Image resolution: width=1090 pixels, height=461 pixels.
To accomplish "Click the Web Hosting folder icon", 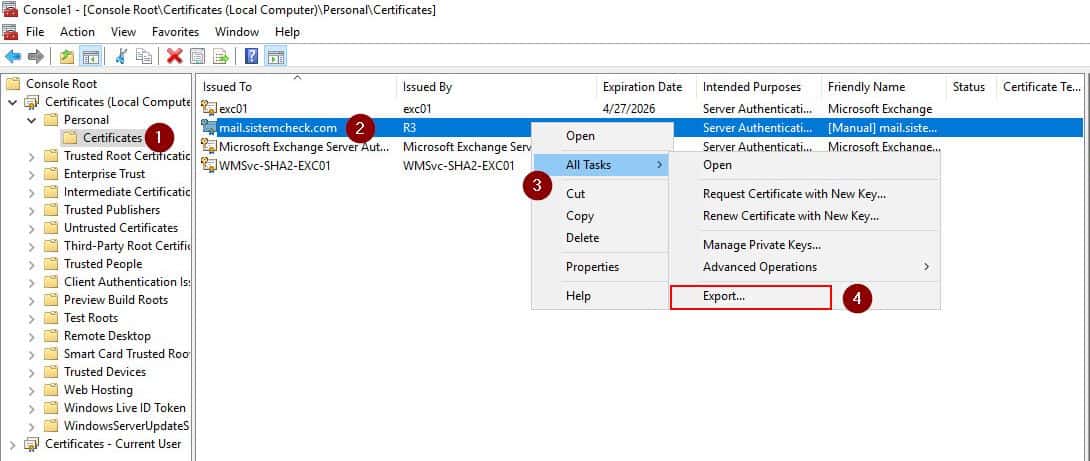I will point(51,389).
